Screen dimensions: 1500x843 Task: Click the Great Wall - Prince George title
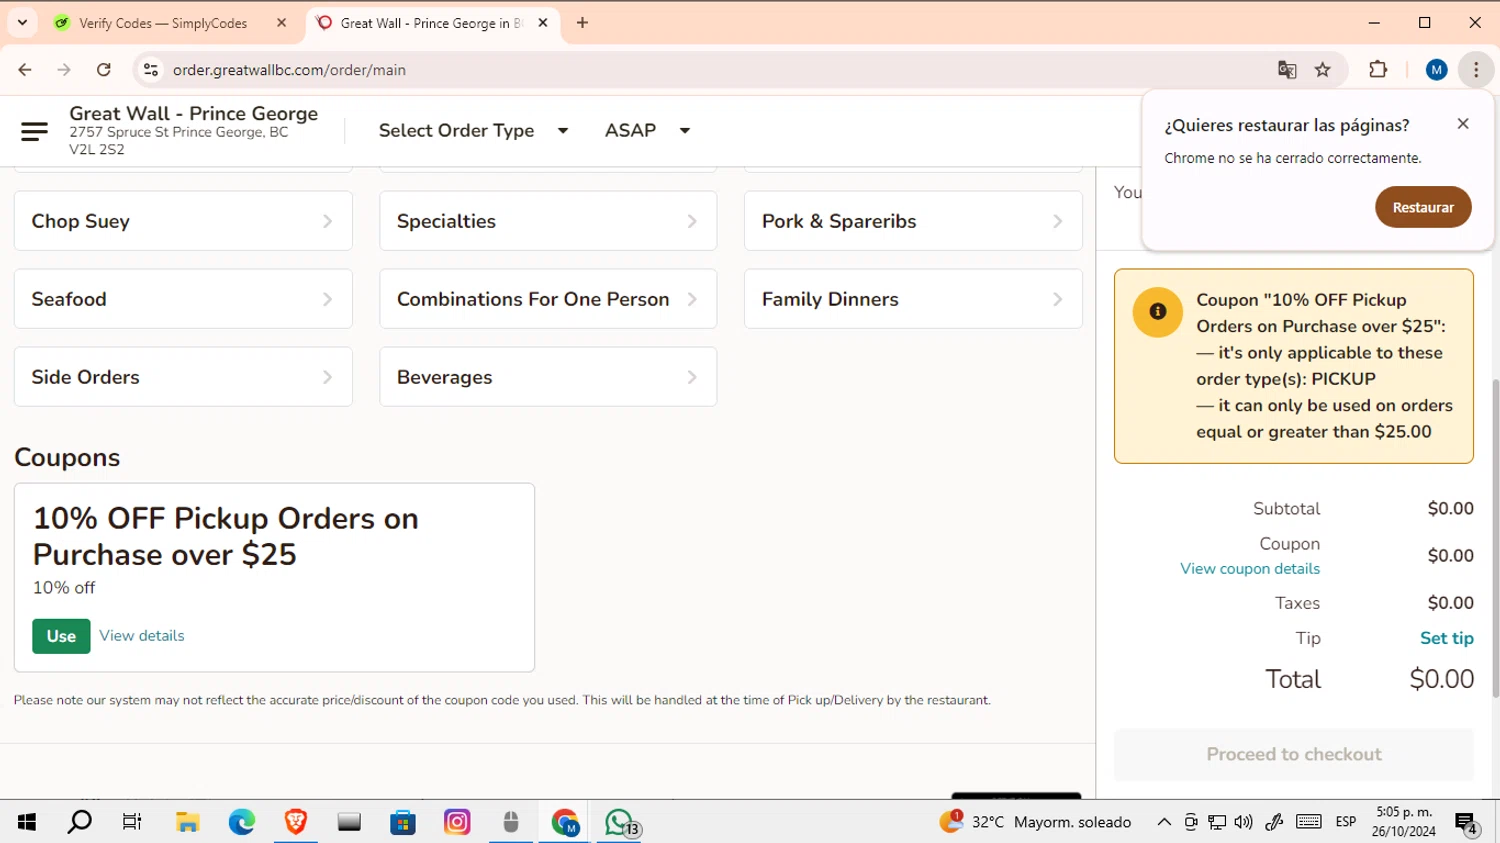(193, 114)
